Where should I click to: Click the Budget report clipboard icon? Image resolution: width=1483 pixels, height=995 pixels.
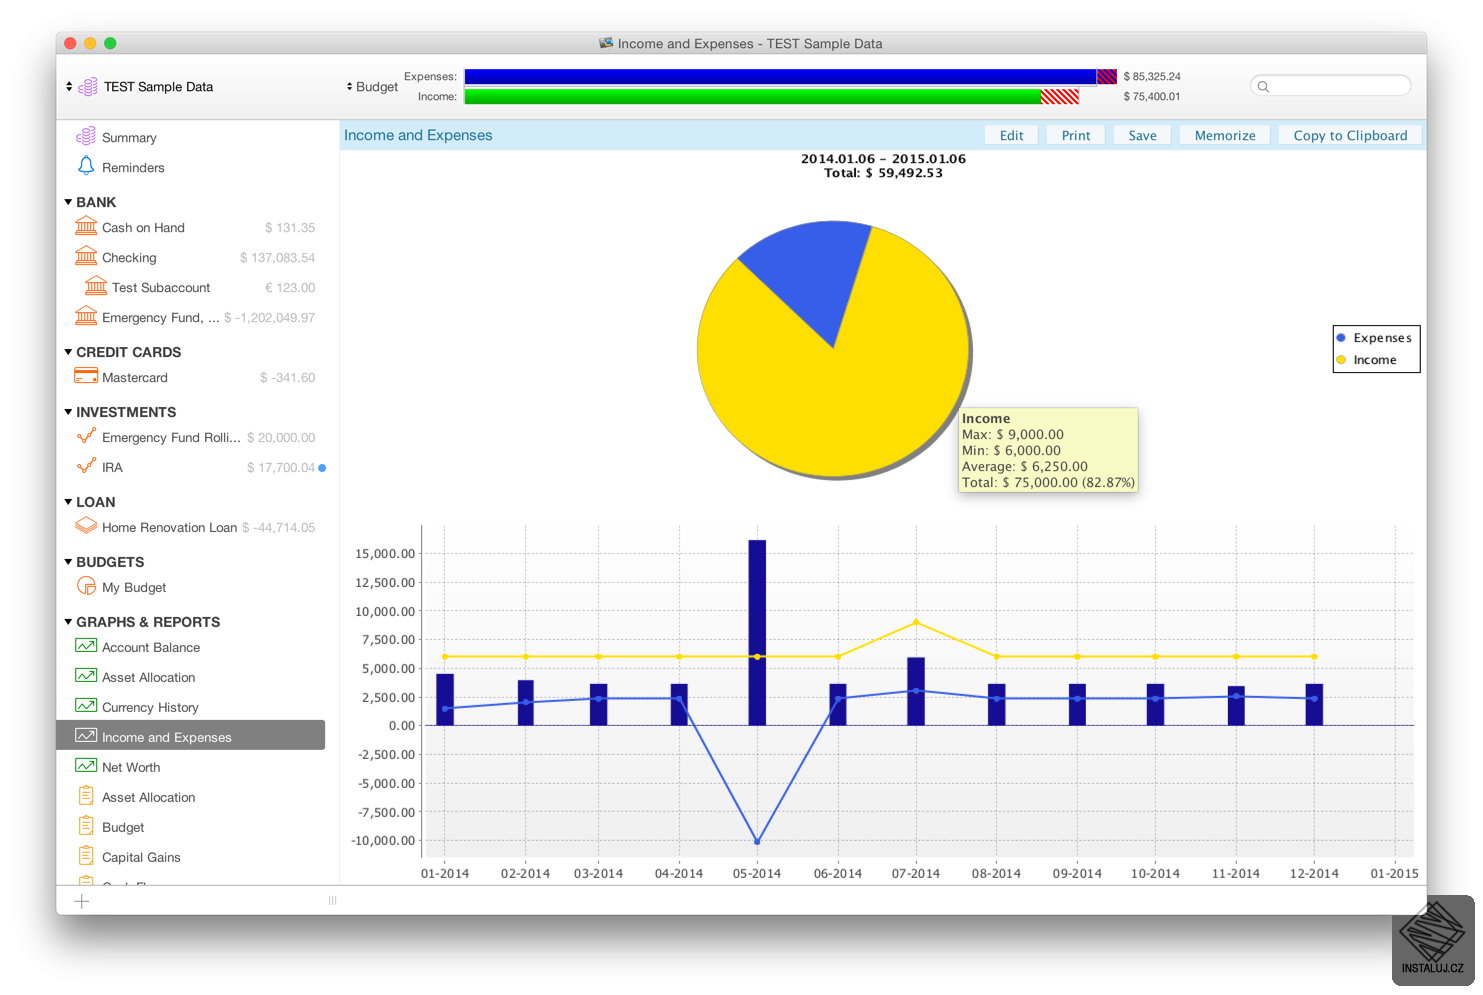tap(86, 826)
